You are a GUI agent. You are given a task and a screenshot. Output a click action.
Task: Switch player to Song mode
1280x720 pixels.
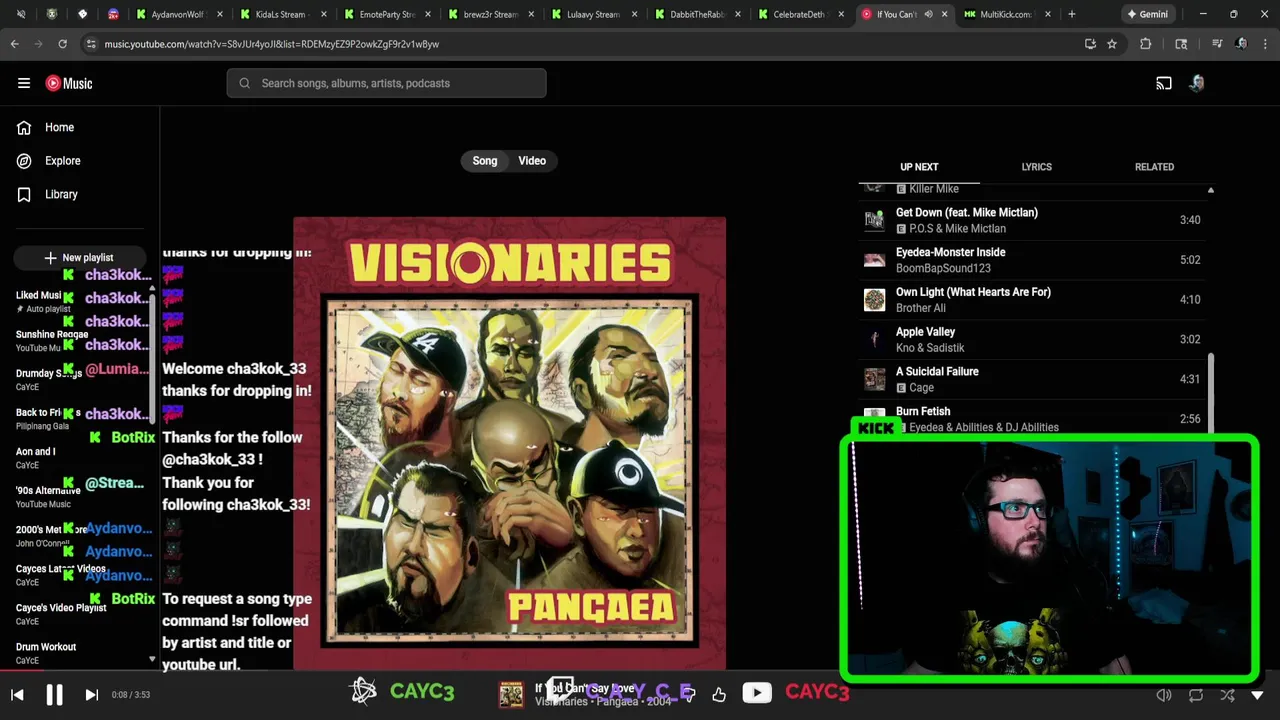tap(485, 161)
